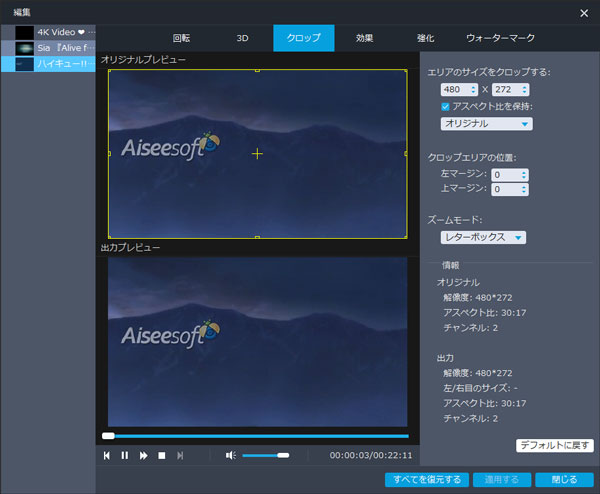Mute the audio with speaker icon
The width and height of the screenshot is (600, 494).
click(231, 455)
